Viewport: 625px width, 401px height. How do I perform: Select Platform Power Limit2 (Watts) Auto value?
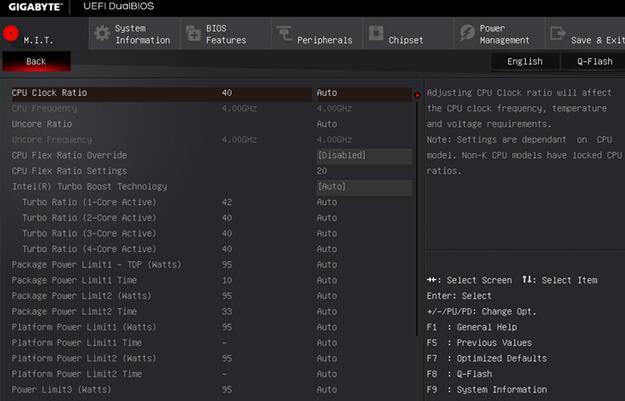(326, 358)
